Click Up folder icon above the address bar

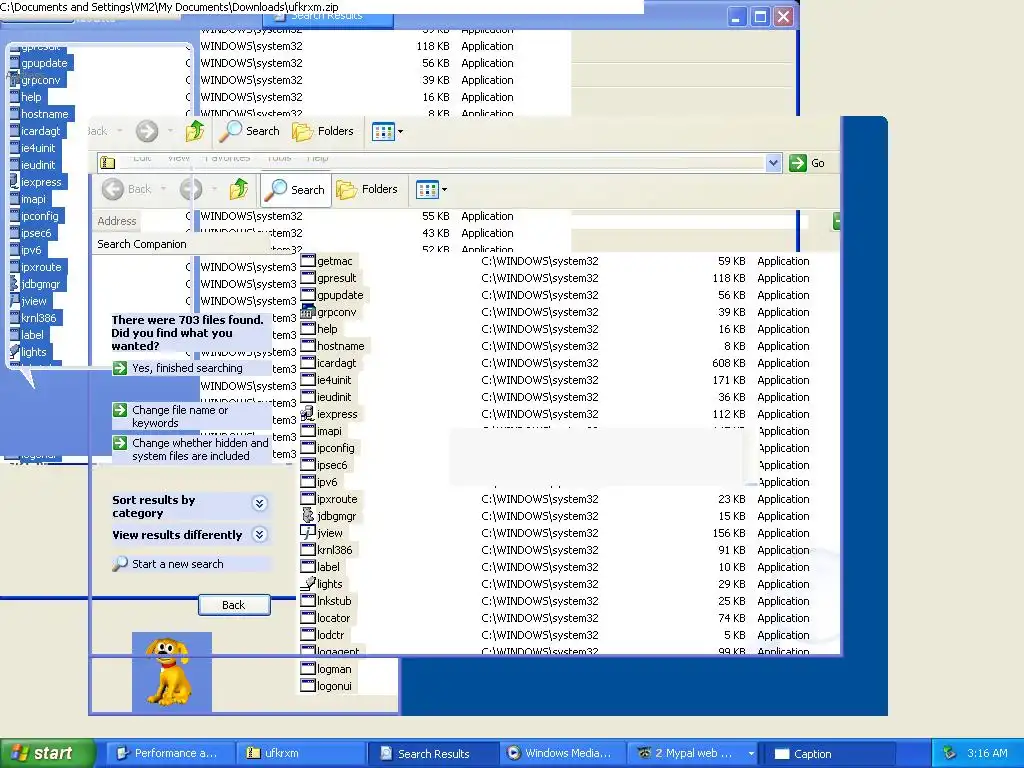(x=195, y=131)
